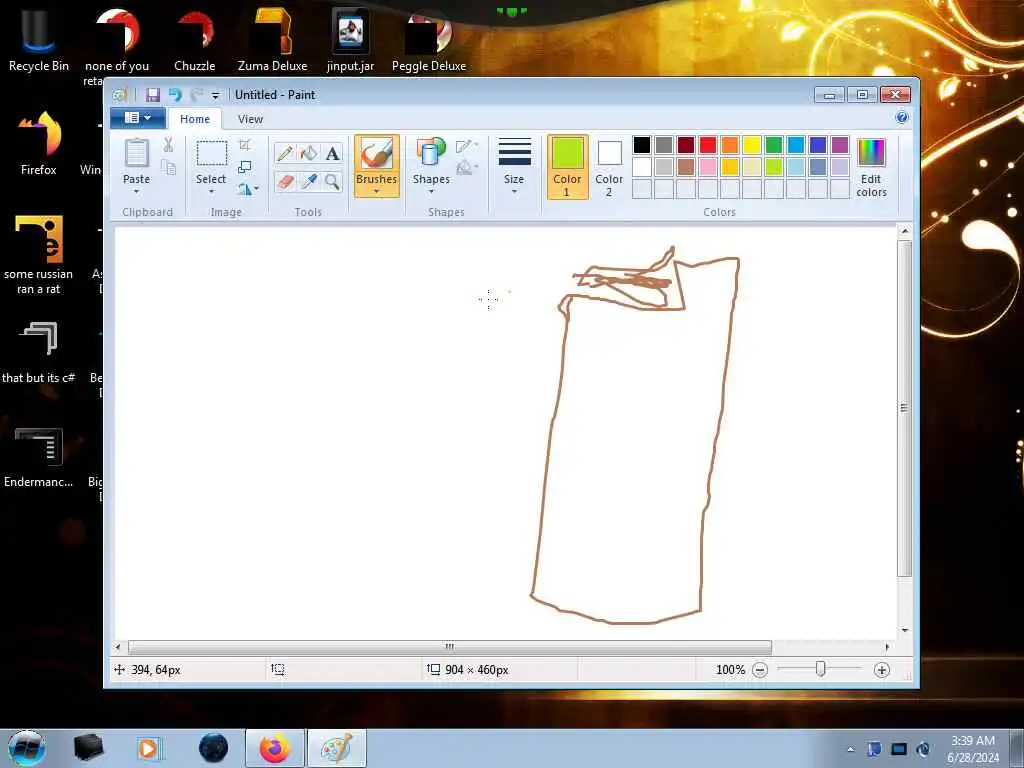Viewport: 1024px width, 768px height.
Task: Click the Copy icon in Clipboard group
Action: 168,168
